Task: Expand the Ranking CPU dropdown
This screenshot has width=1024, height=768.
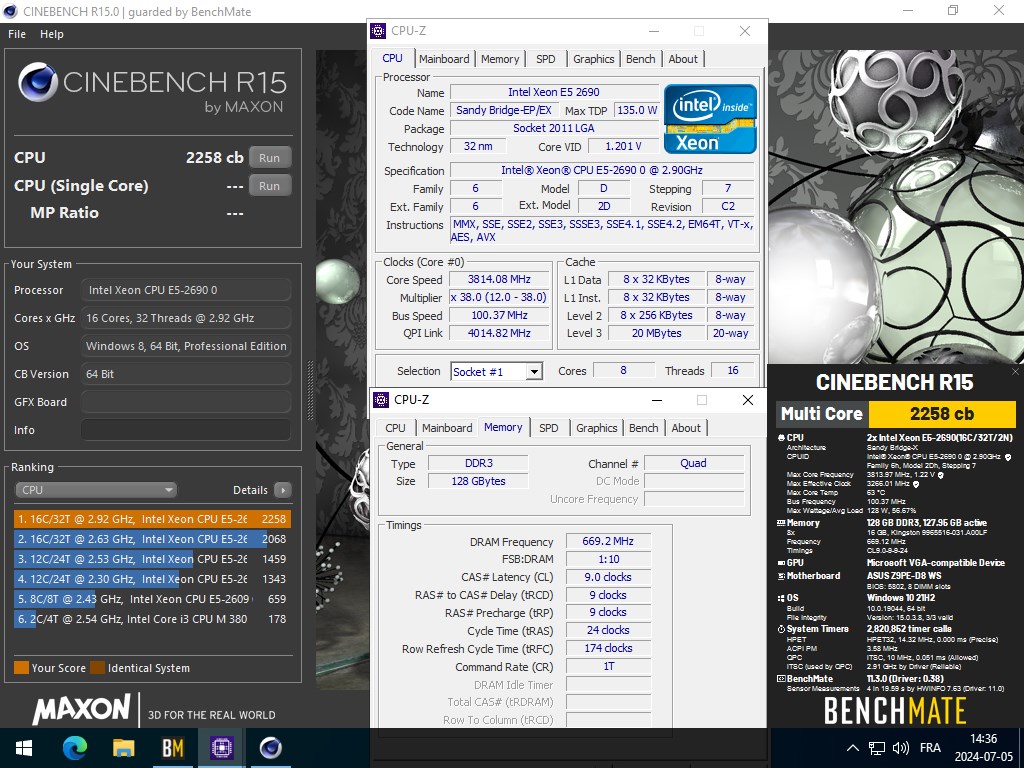Action: pos(96,490)
